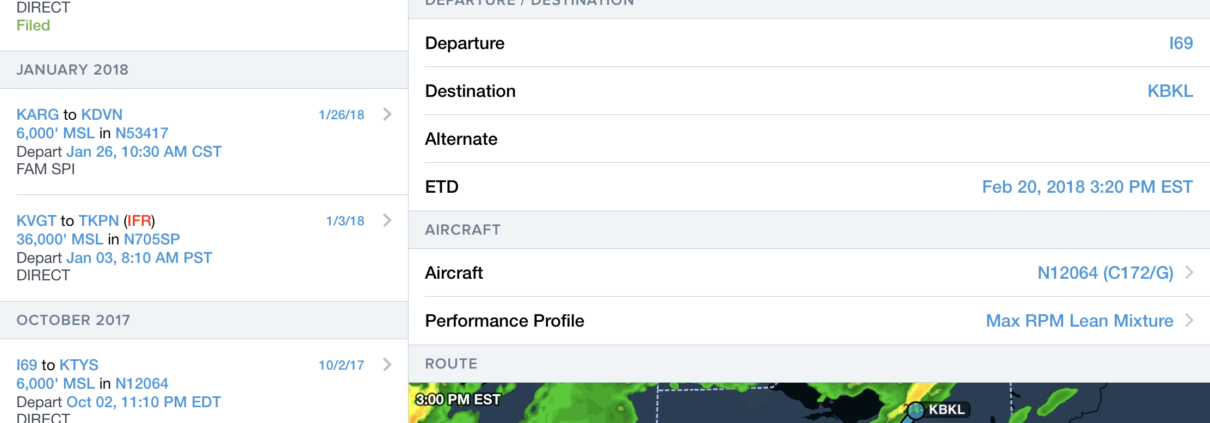Edit the Destination KBKL value

click(x=1170, y=91)
